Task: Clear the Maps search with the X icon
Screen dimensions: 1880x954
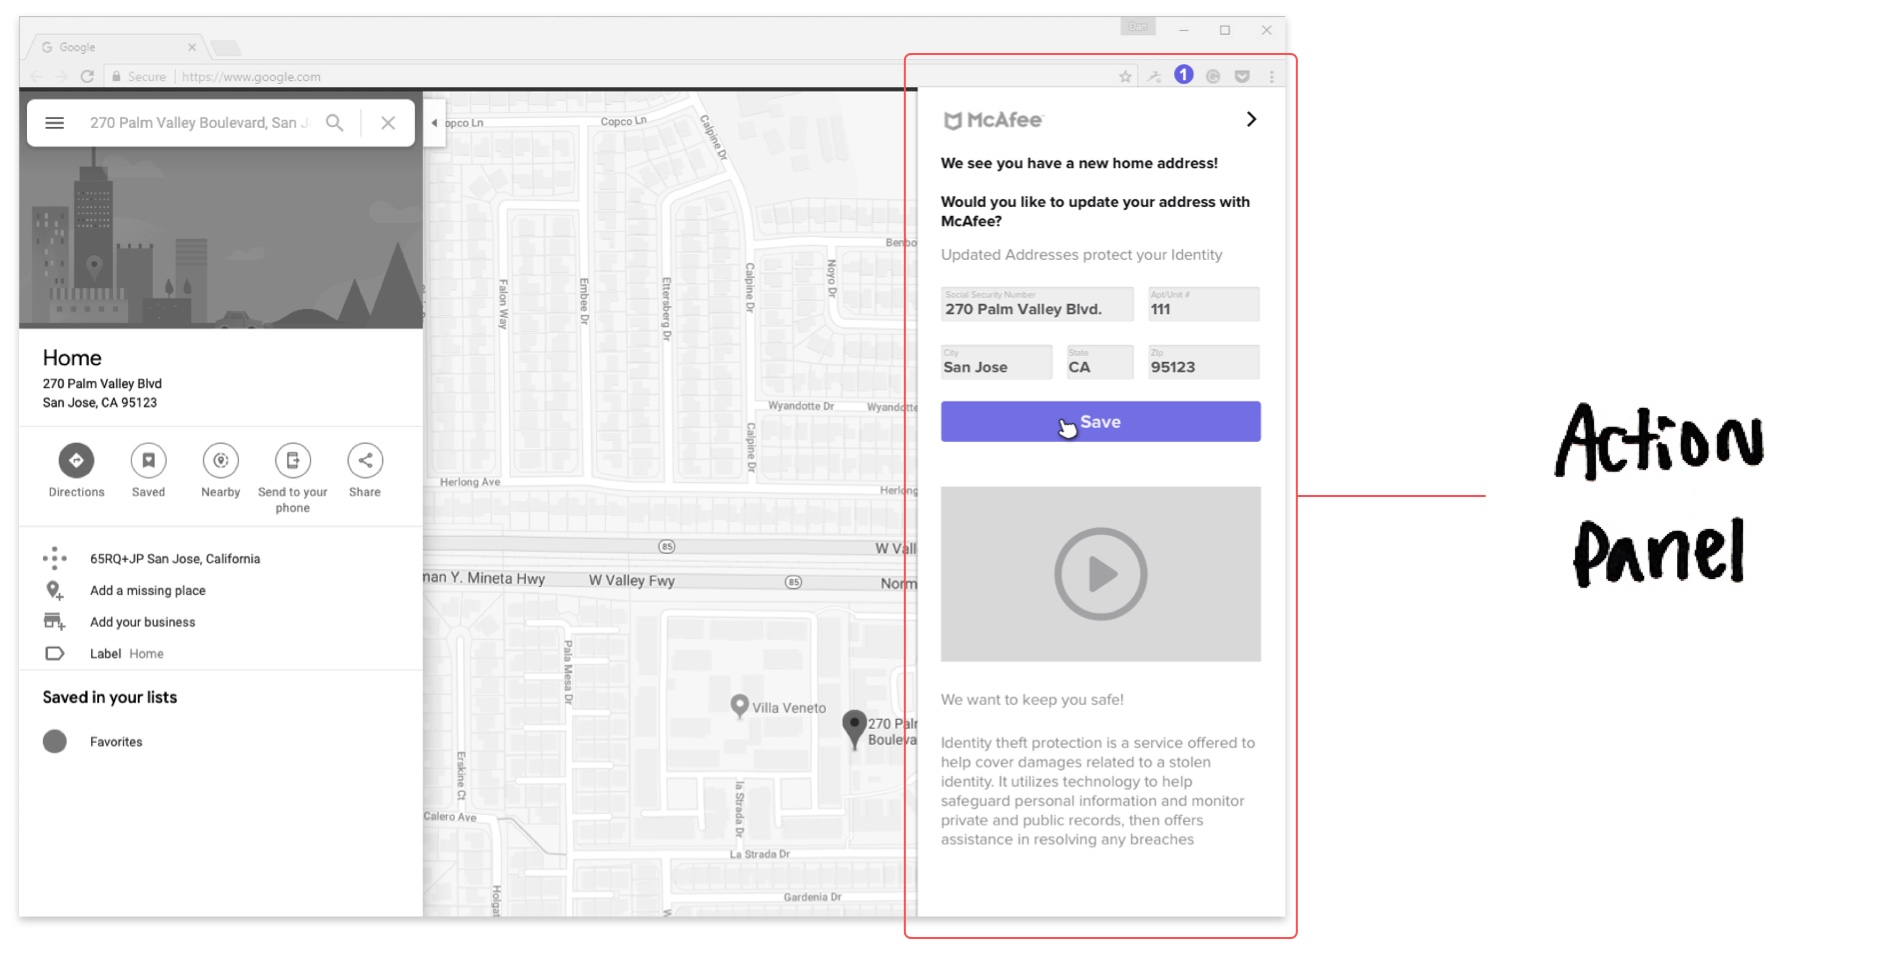Action: point(388,123)
